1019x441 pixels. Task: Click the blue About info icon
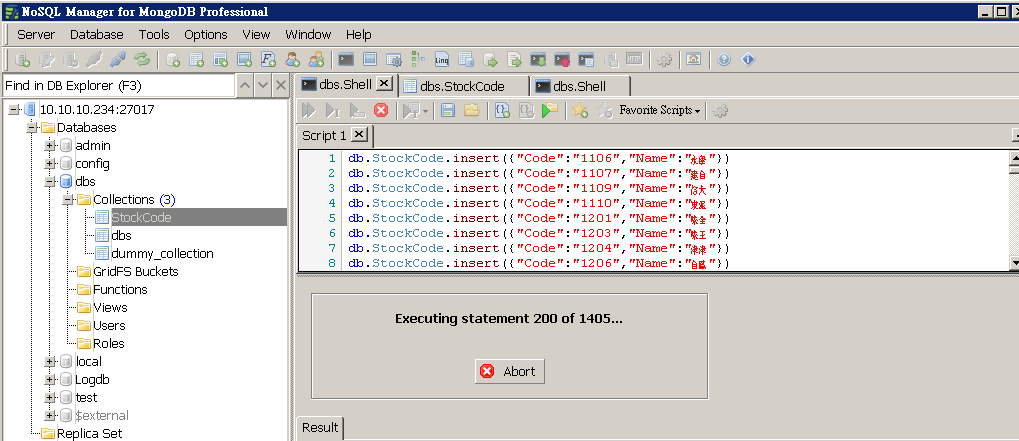click(748, 60)
